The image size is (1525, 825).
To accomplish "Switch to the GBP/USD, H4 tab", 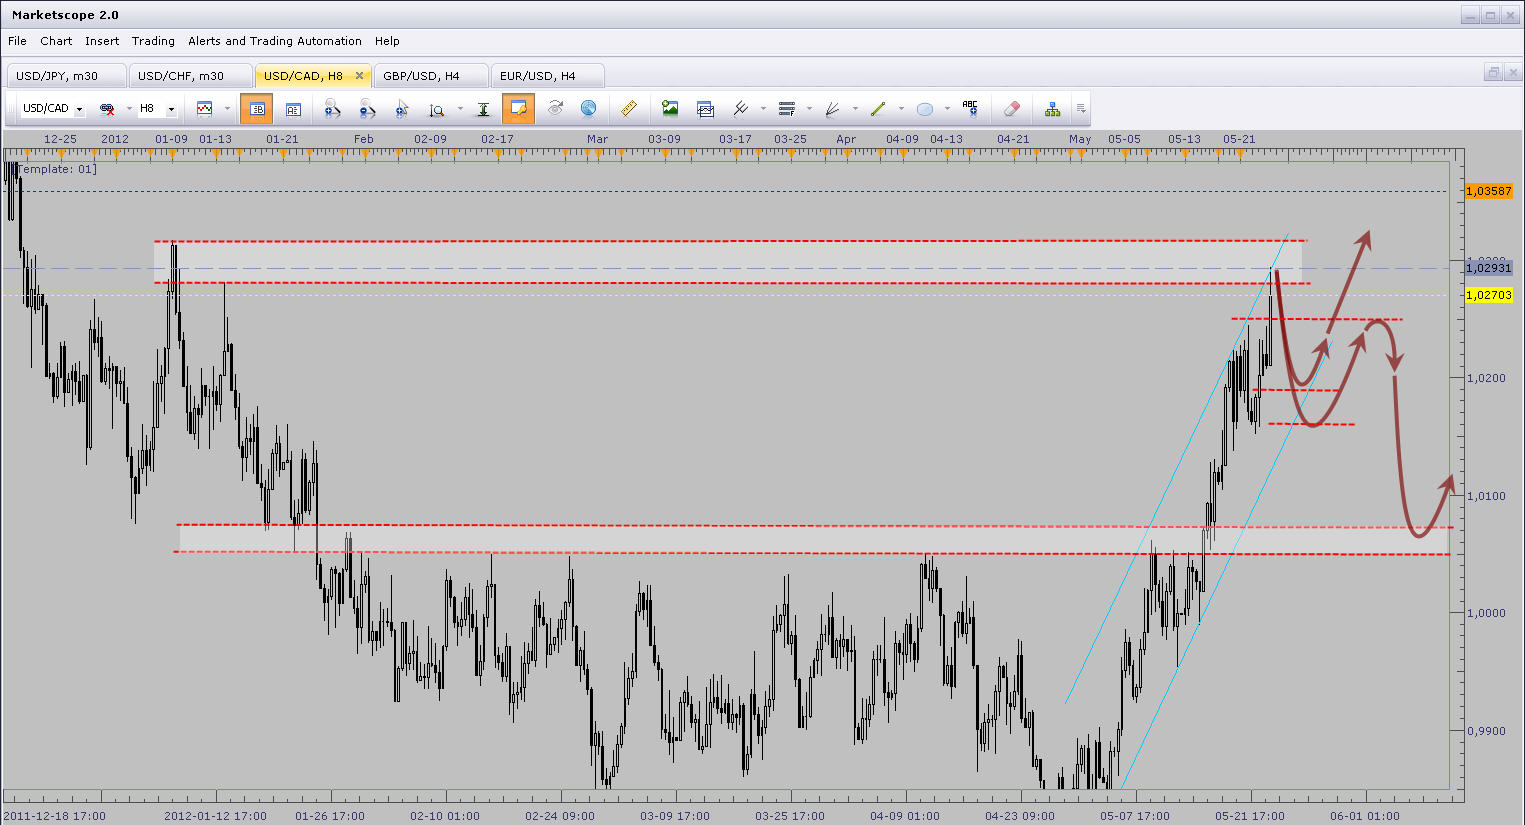I will (x=431, y=76).
